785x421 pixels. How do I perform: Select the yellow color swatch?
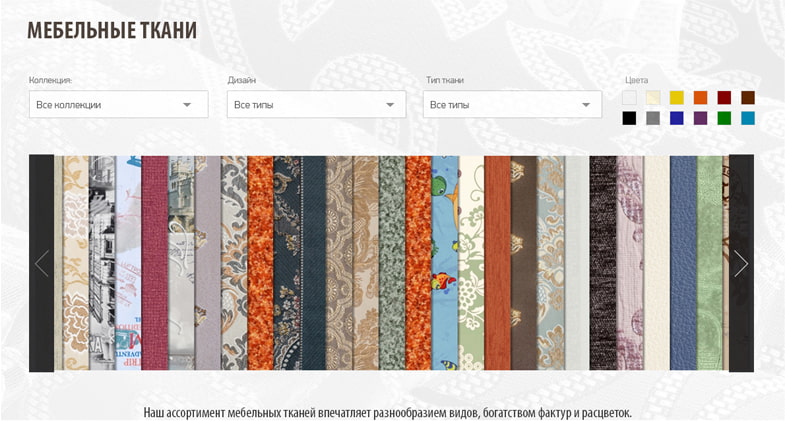click(677, 98)
